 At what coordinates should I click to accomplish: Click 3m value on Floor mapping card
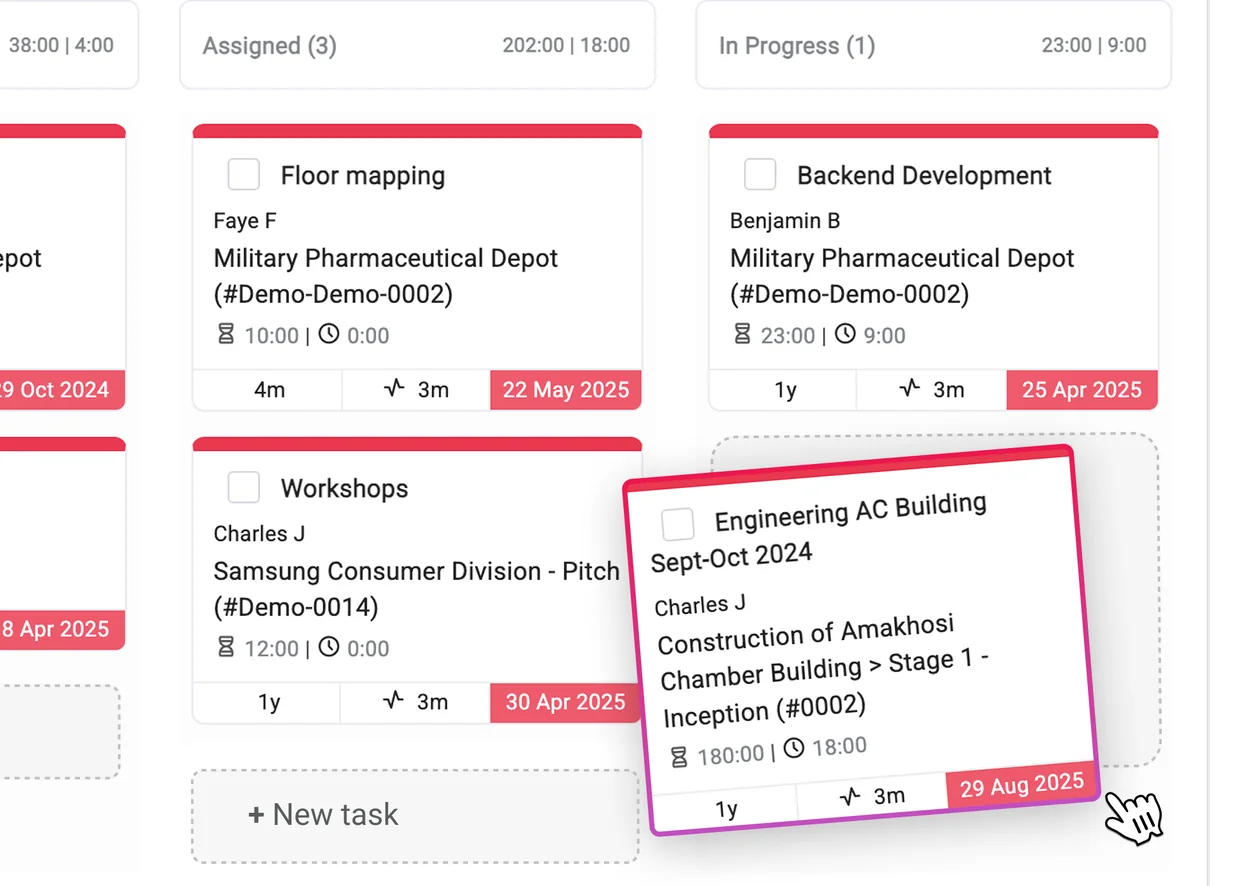(433, 389)
